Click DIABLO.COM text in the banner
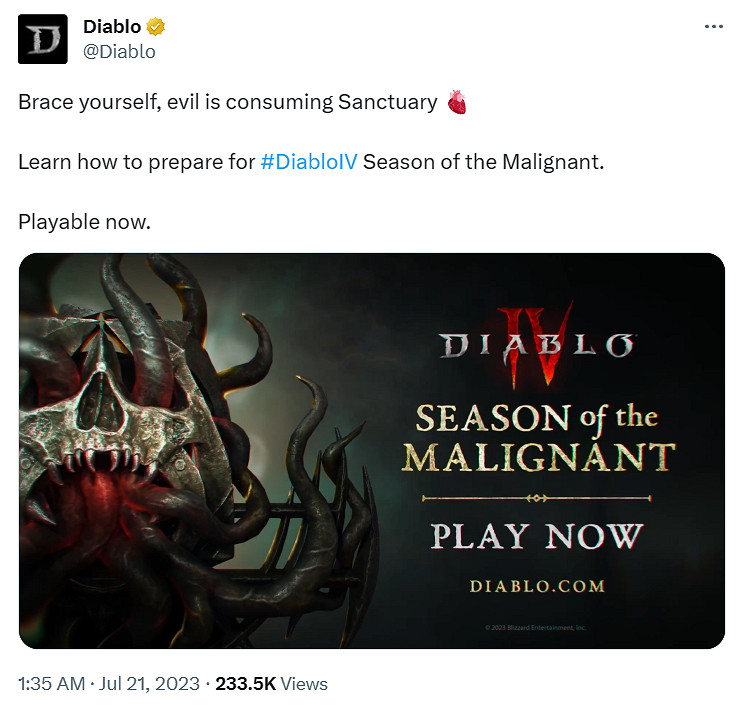Image resolution: width=742 pixels, height=705 pixels. pyautogui.click(x=538, y=586)
